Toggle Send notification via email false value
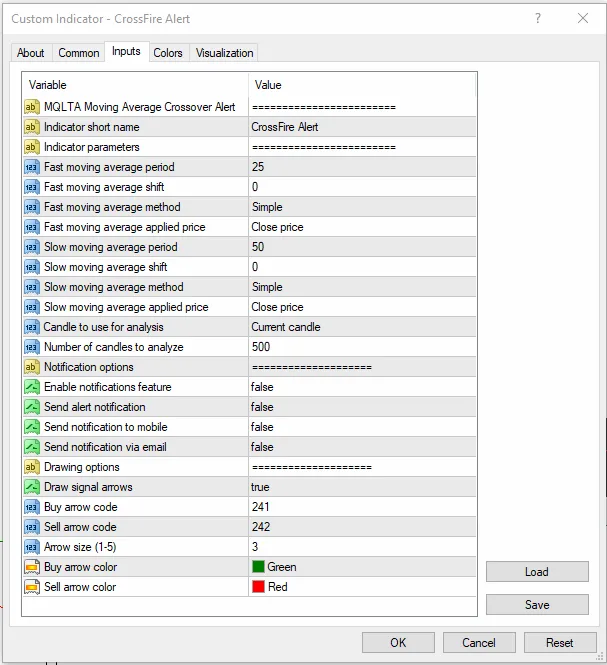The image size is (607, 665). [x=362, y=447]
